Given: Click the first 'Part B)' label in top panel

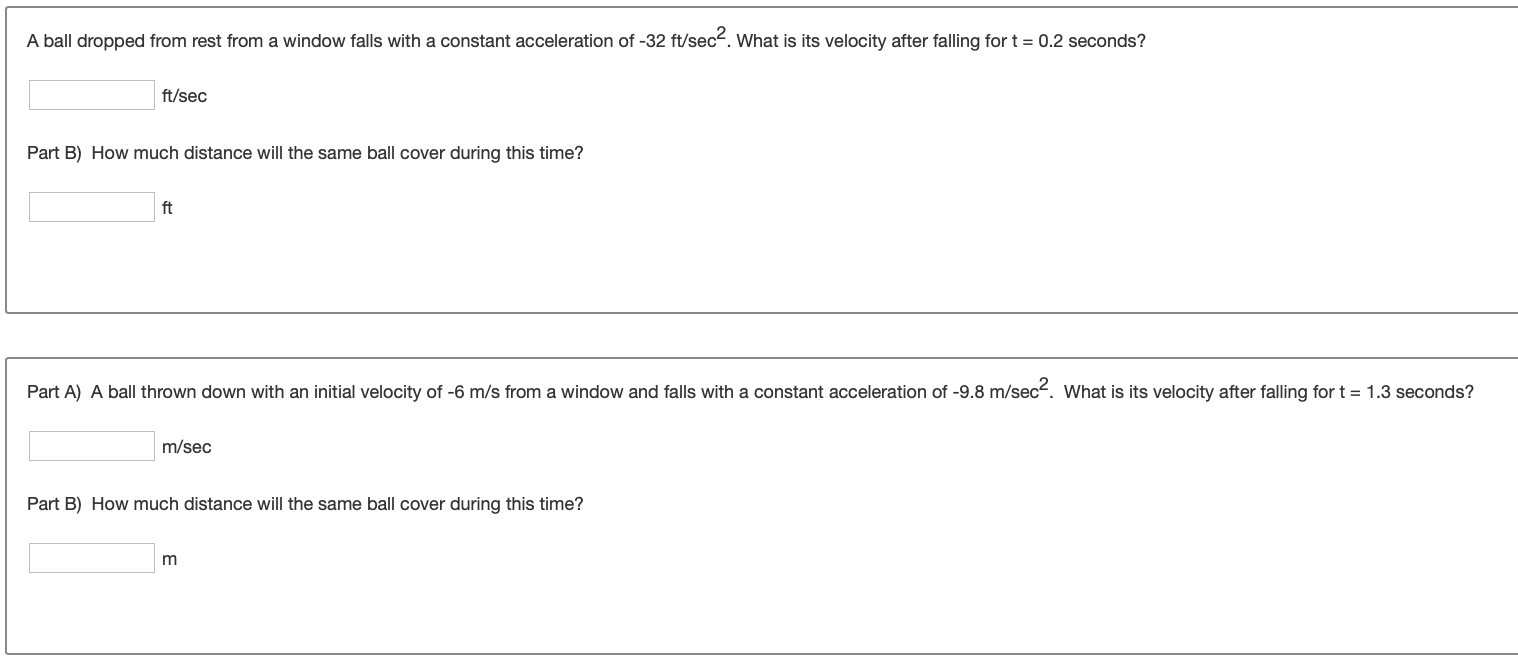Looking at the screenshot, I should [55, 154].
